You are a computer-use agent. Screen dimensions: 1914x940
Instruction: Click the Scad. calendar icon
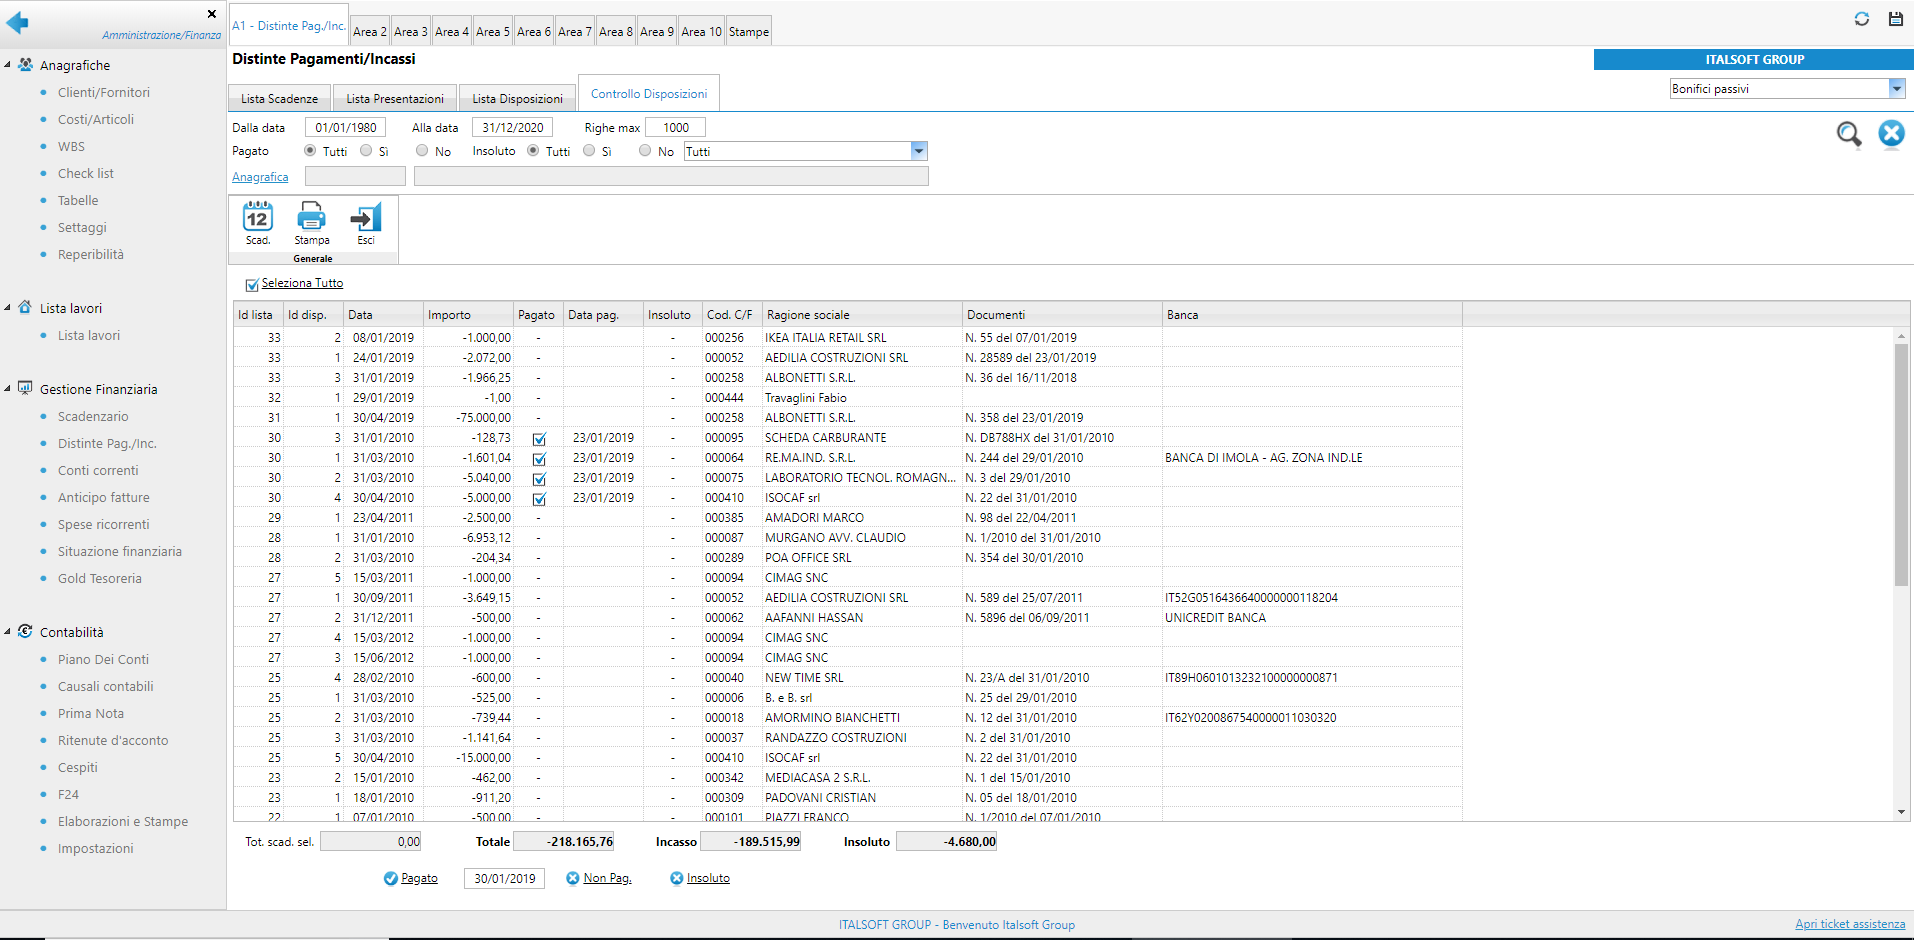coord(258,218)
